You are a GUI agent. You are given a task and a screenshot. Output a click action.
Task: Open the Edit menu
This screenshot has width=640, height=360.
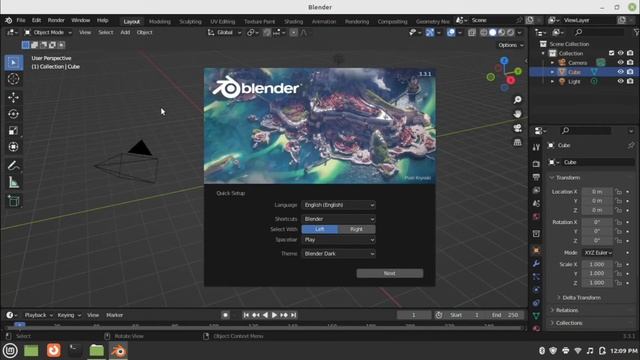(36, 20)
